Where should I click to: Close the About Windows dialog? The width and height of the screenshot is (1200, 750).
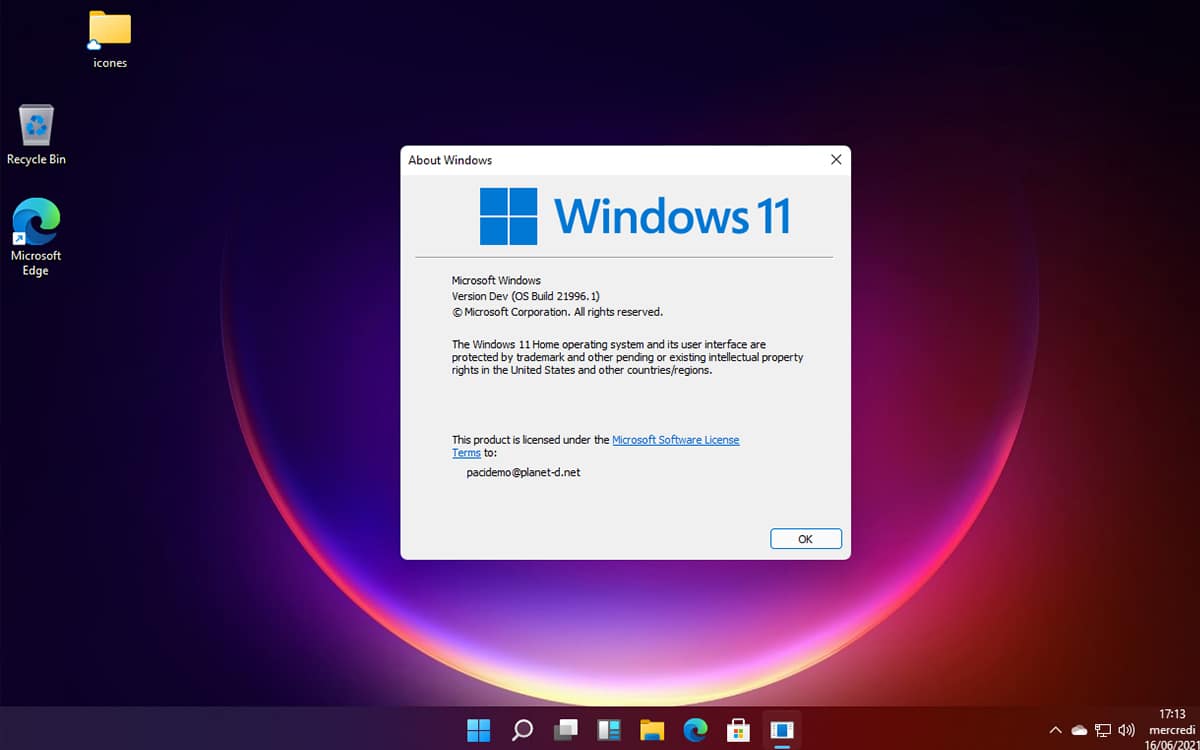coord(835,160)
